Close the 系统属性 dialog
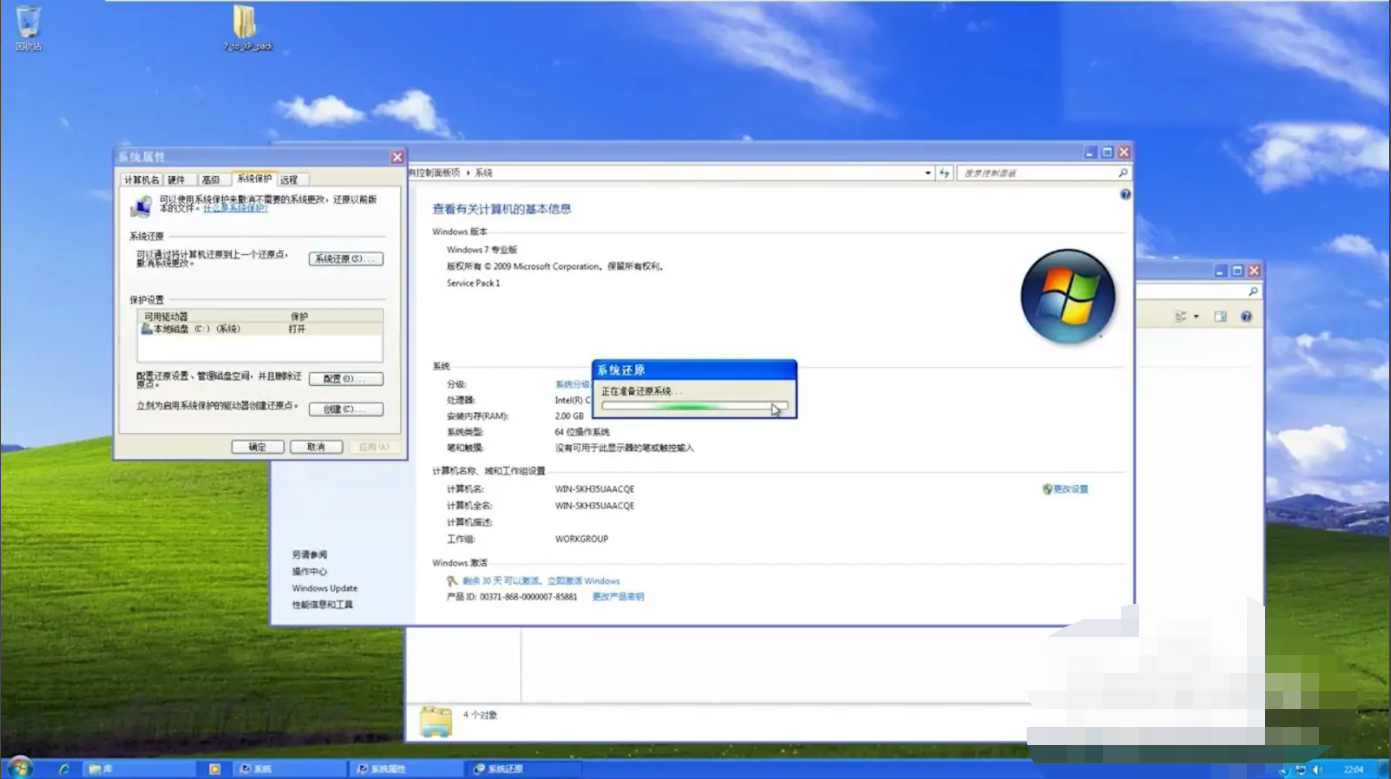Viewport: 1391px width, 779px height. tap(397, 157)
